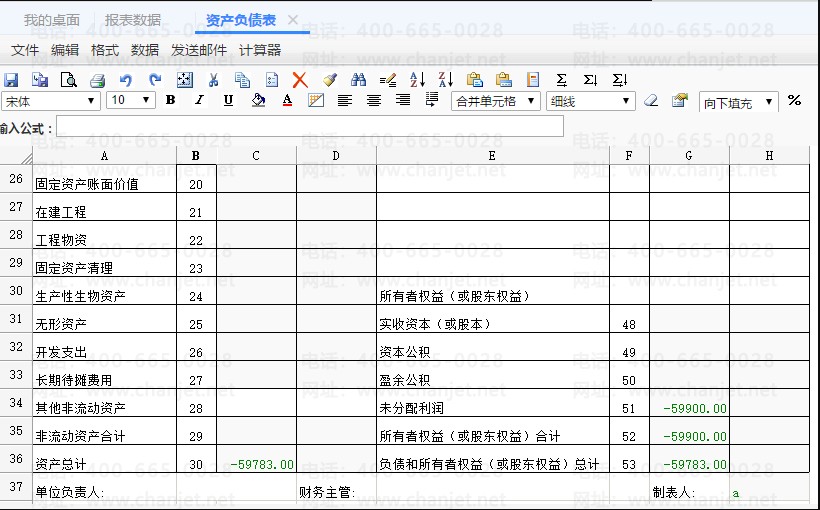This screenshot has height=510, width=820.
Task: Click the list-document icon next to the red X
Action: [272, 80]
